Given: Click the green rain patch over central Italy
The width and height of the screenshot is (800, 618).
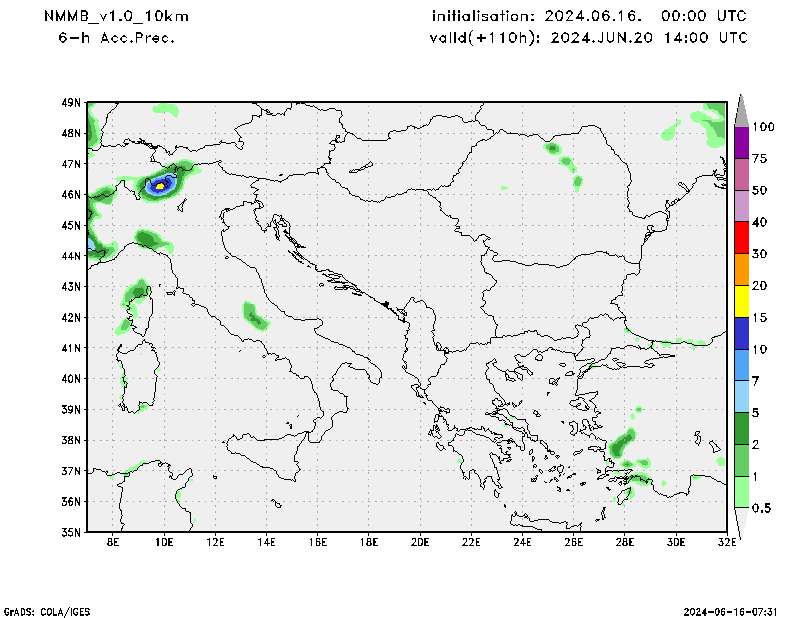Looking at the screenshot, I should [x=254, y=317].
